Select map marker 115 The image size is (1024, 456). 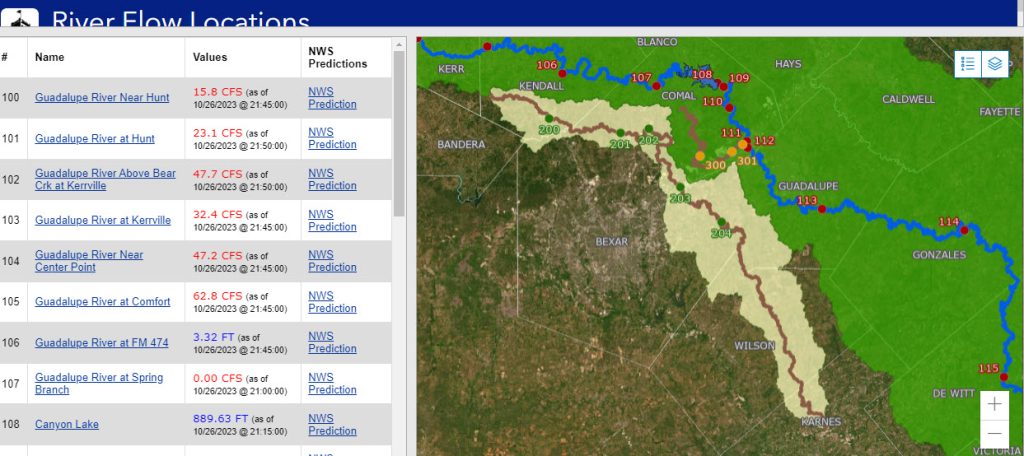click(x=1004, y=377)
